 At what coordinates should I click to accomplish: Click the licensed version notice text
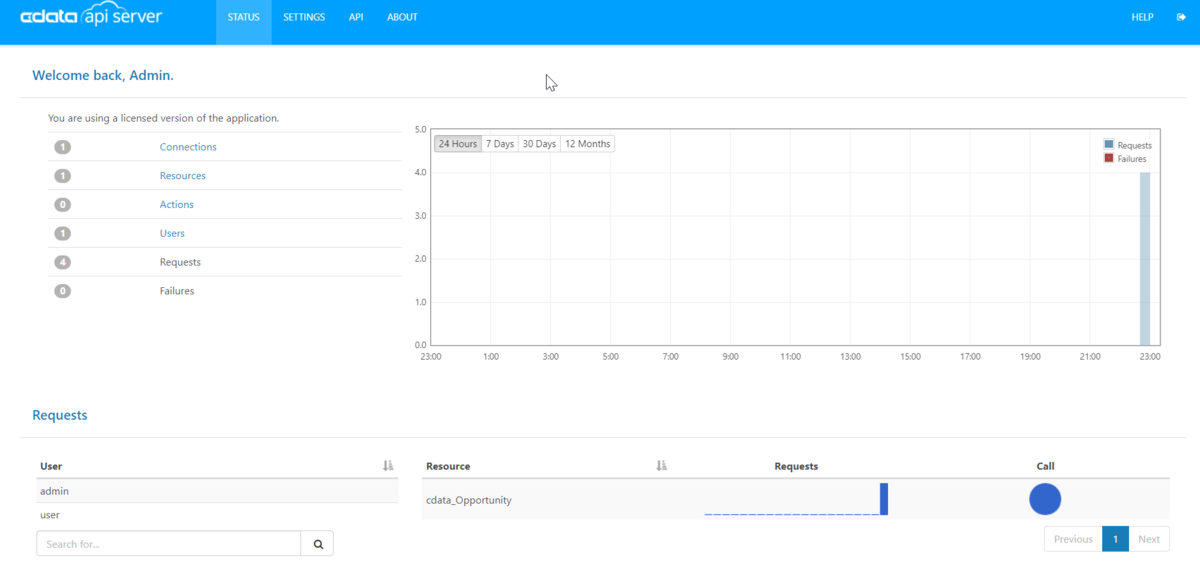click(164, 118)
